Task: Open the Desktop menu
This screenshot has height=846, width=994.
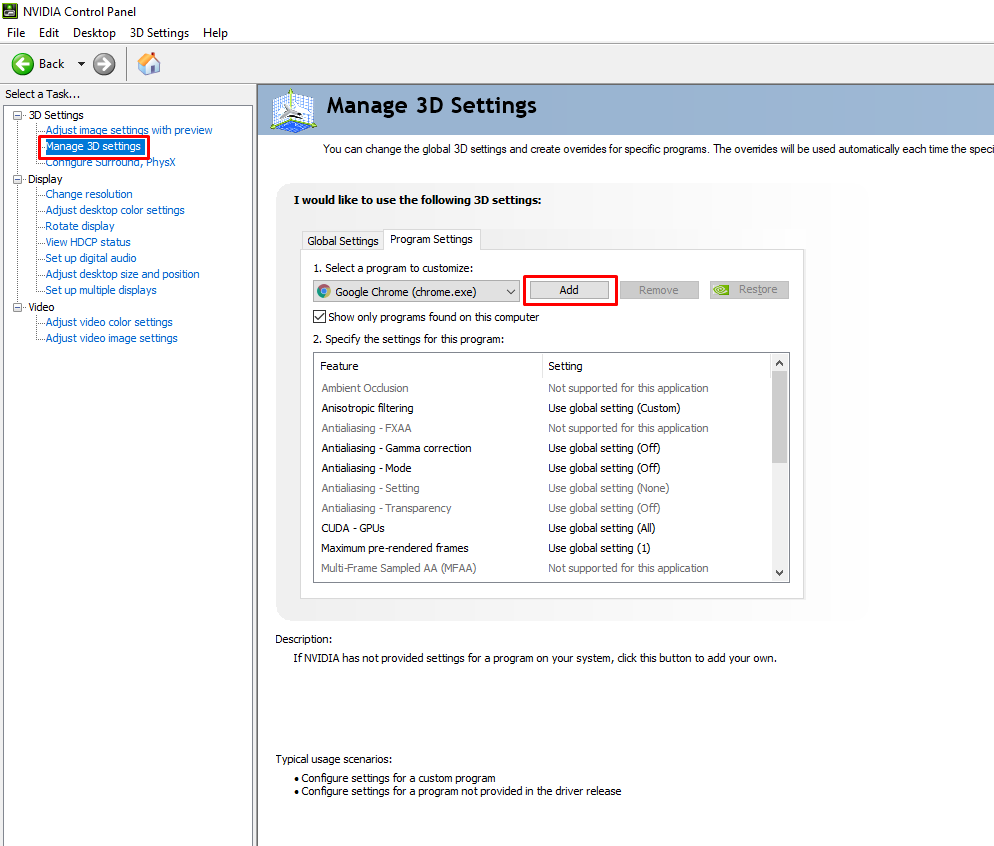Action: click(x=94, y=33)
